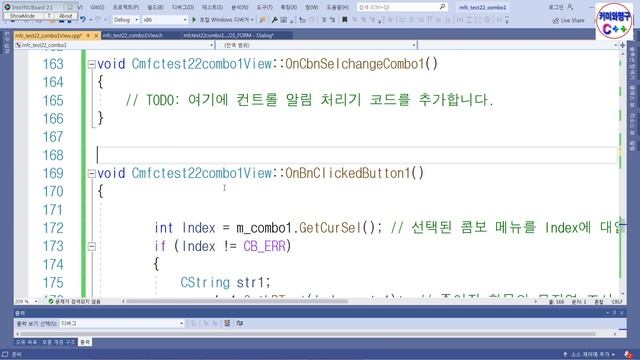Select the 출력 output tab at the bottom

click(85, 342)
